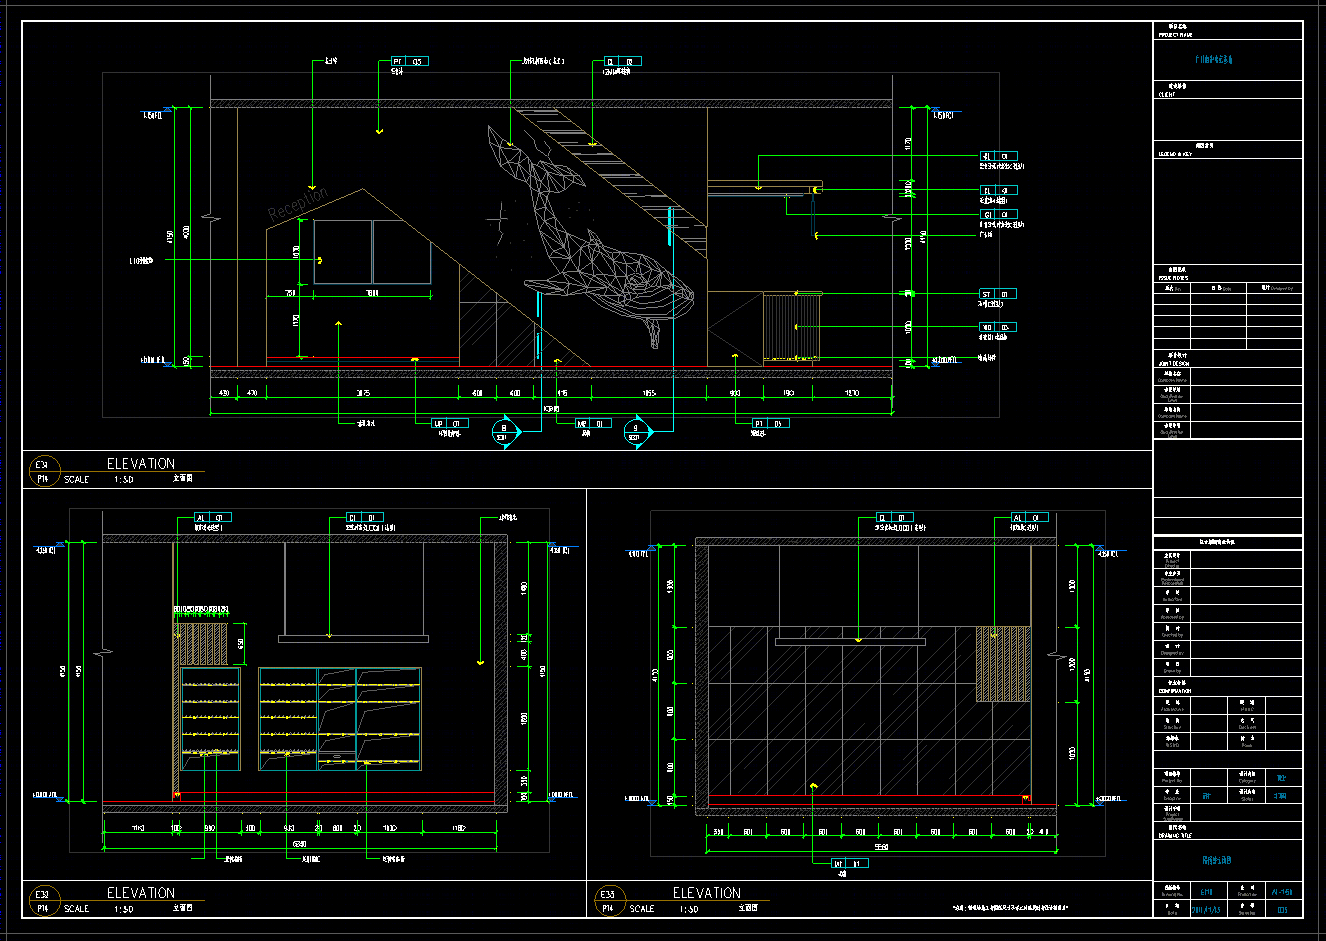Select the suspended light bar in the E35 elevation
1326x941 pixels.
(x=850, y=642)
